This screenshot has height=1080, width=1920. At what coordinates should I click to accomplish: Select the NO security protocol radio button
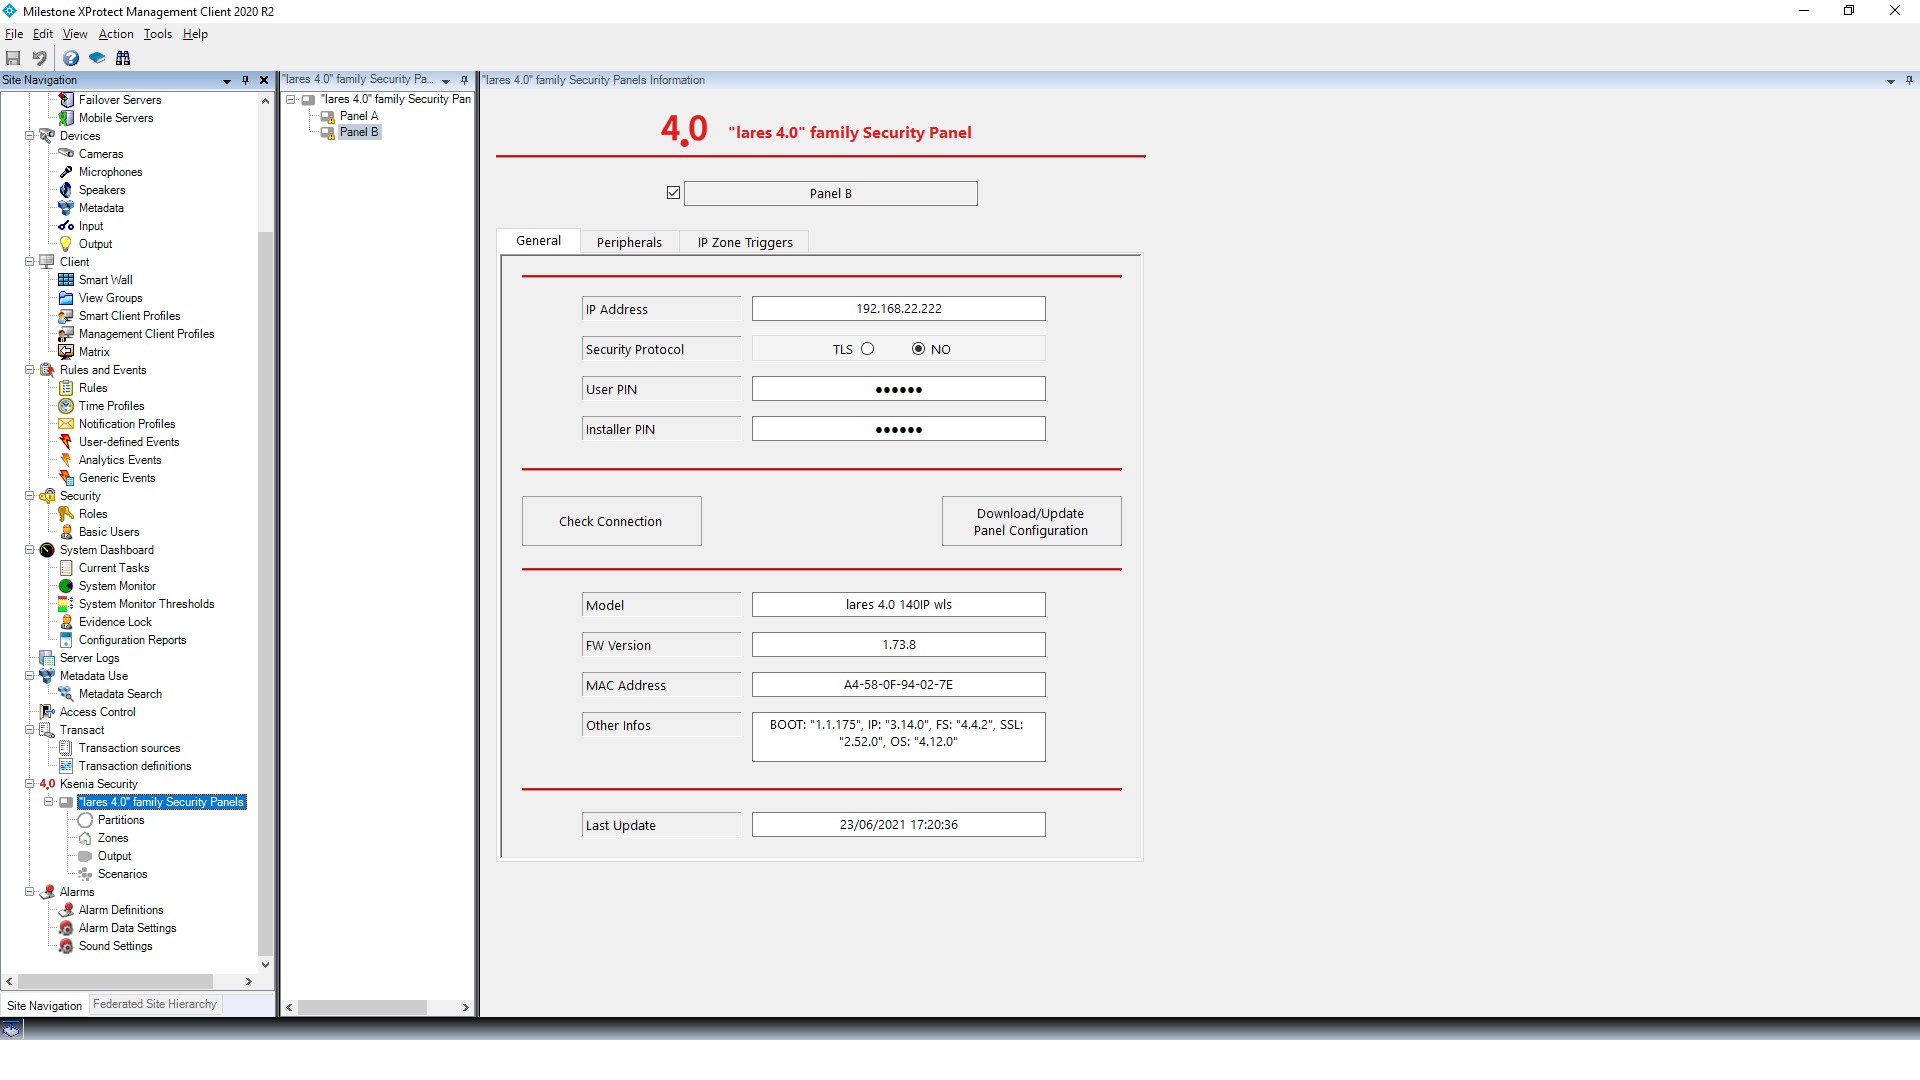click(918, 349)
